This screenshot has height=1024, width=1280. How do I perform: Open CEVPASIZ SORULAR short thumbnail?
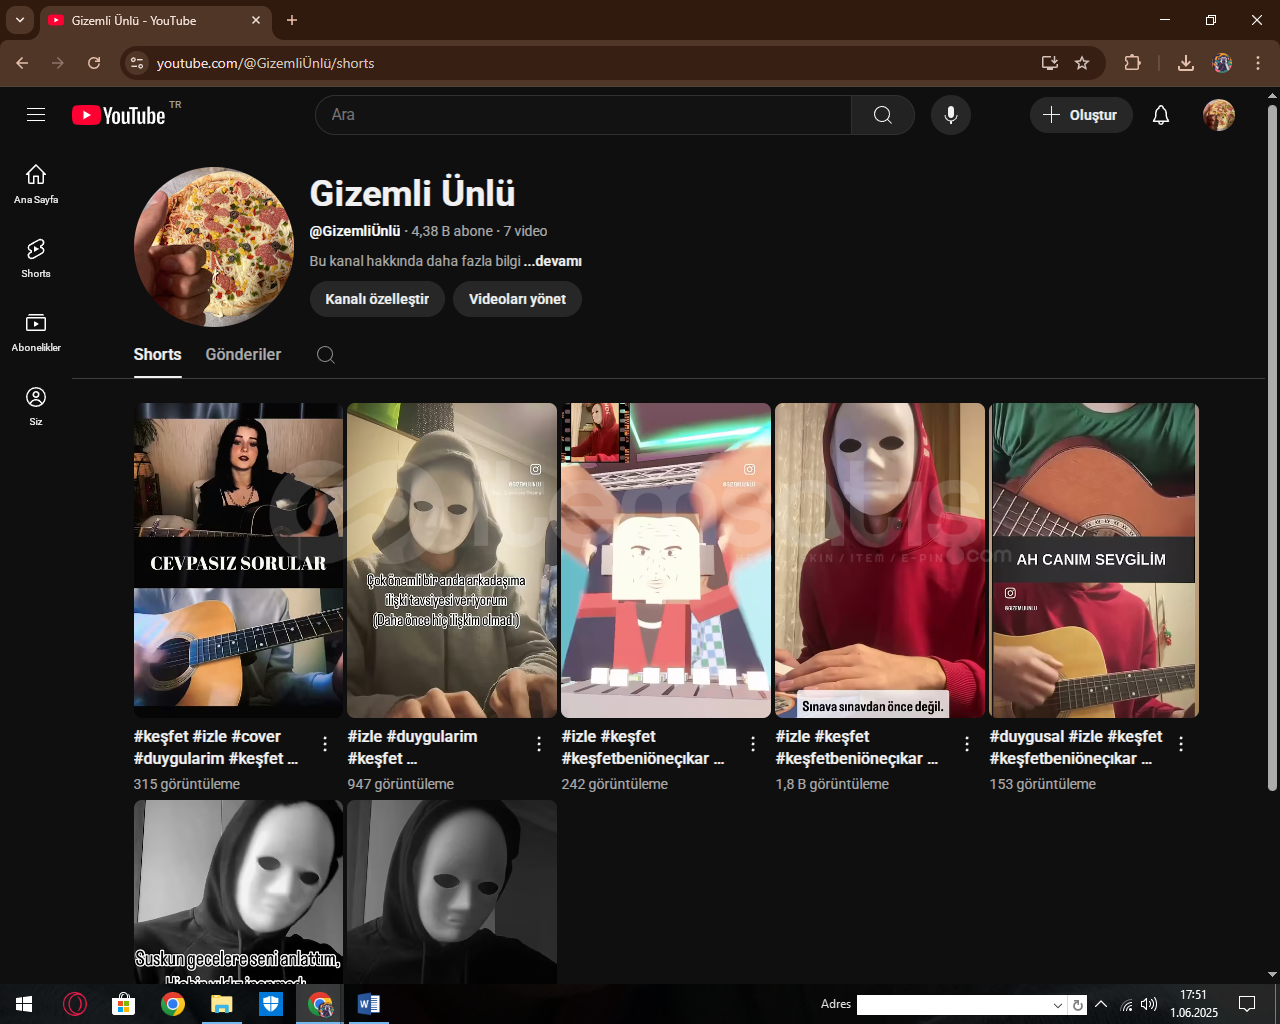click(x=238, y=560)
